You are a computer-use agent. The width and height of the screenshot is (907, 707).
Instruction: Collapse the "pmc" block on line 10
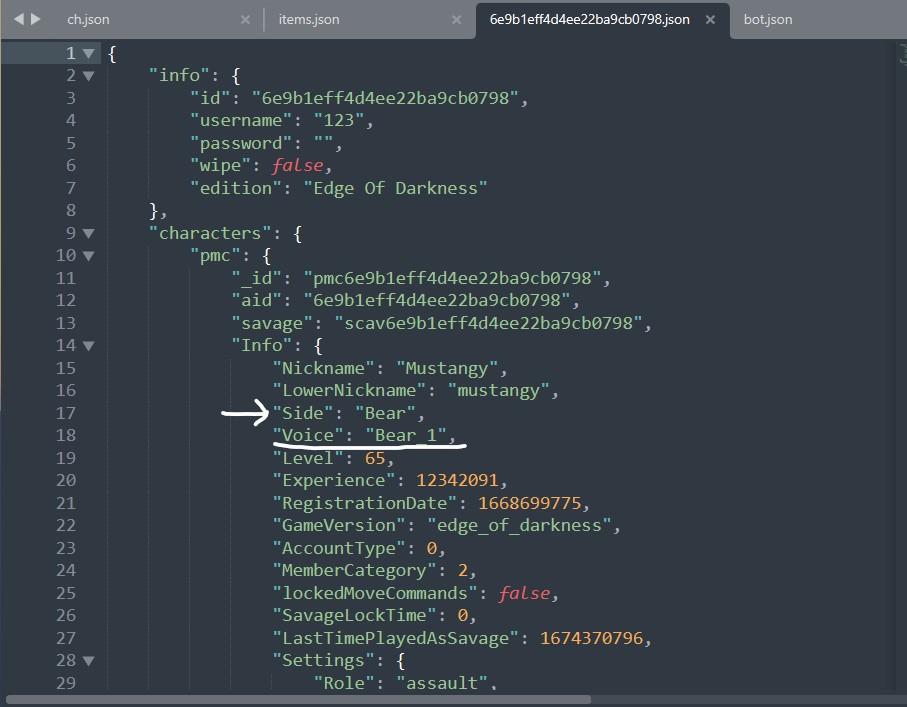point(89,256)
